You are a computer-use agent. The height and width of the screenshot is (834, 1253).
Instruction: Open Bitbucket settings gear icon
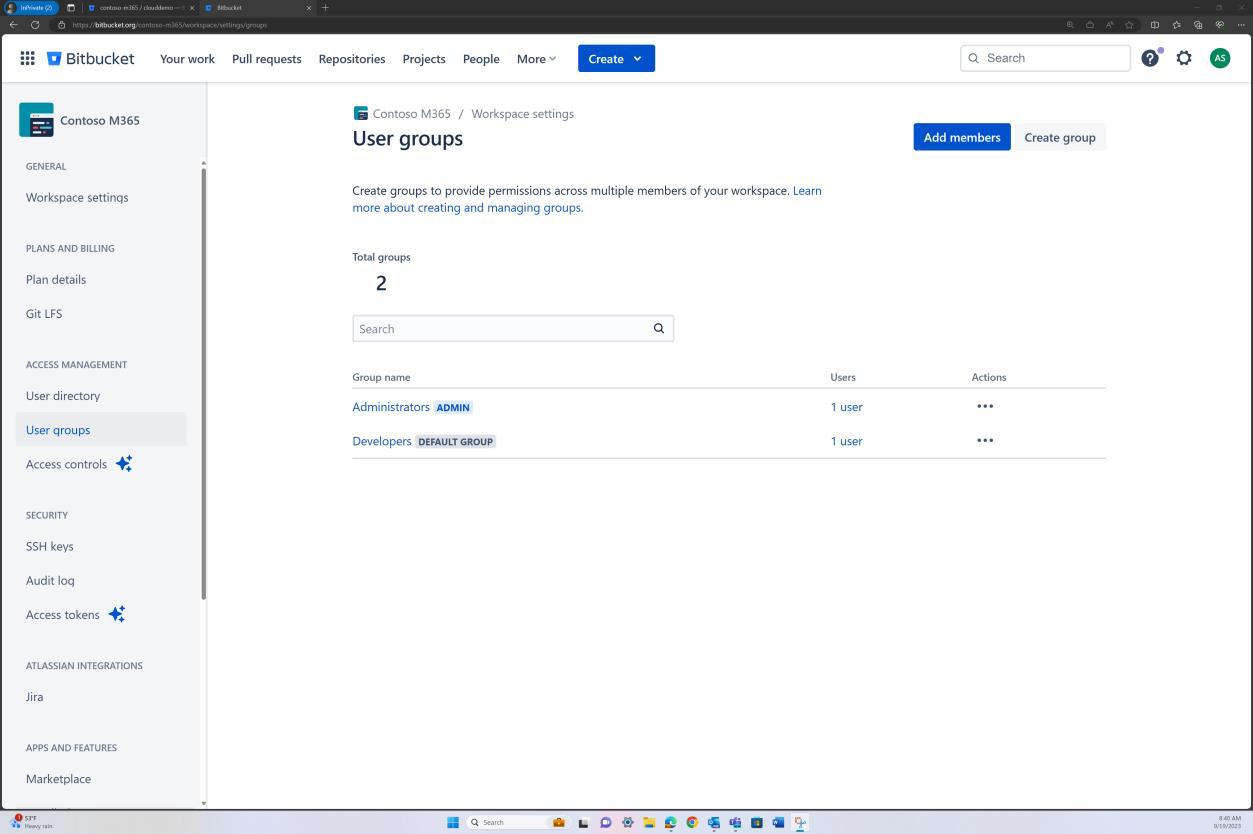(1184, 58)
